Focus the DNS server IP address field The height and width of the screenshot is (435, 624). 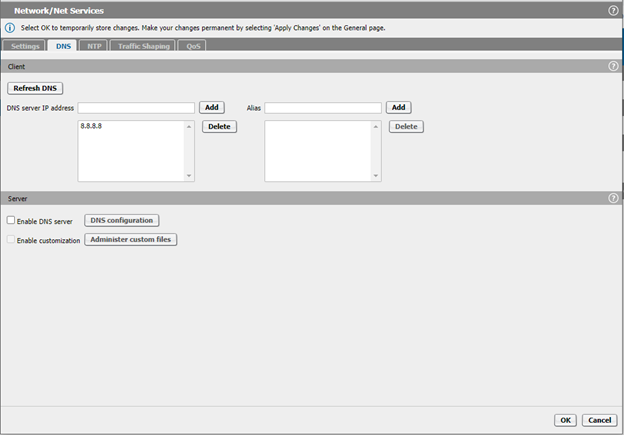click(136, 108)
